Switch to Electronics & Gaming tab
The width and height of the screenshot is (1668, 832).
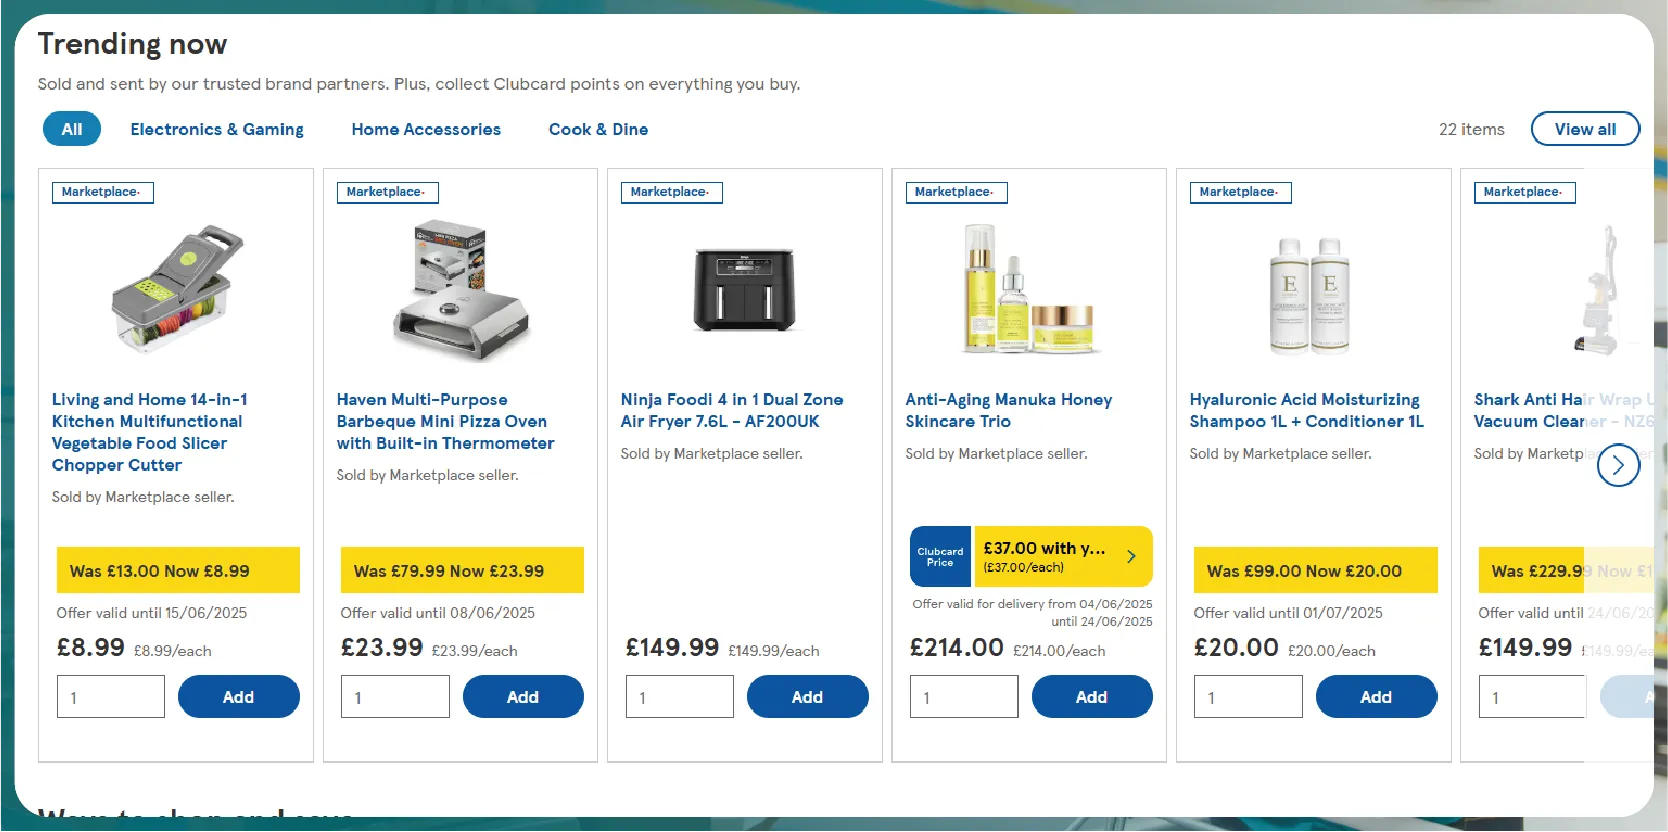tap(217, 129)
